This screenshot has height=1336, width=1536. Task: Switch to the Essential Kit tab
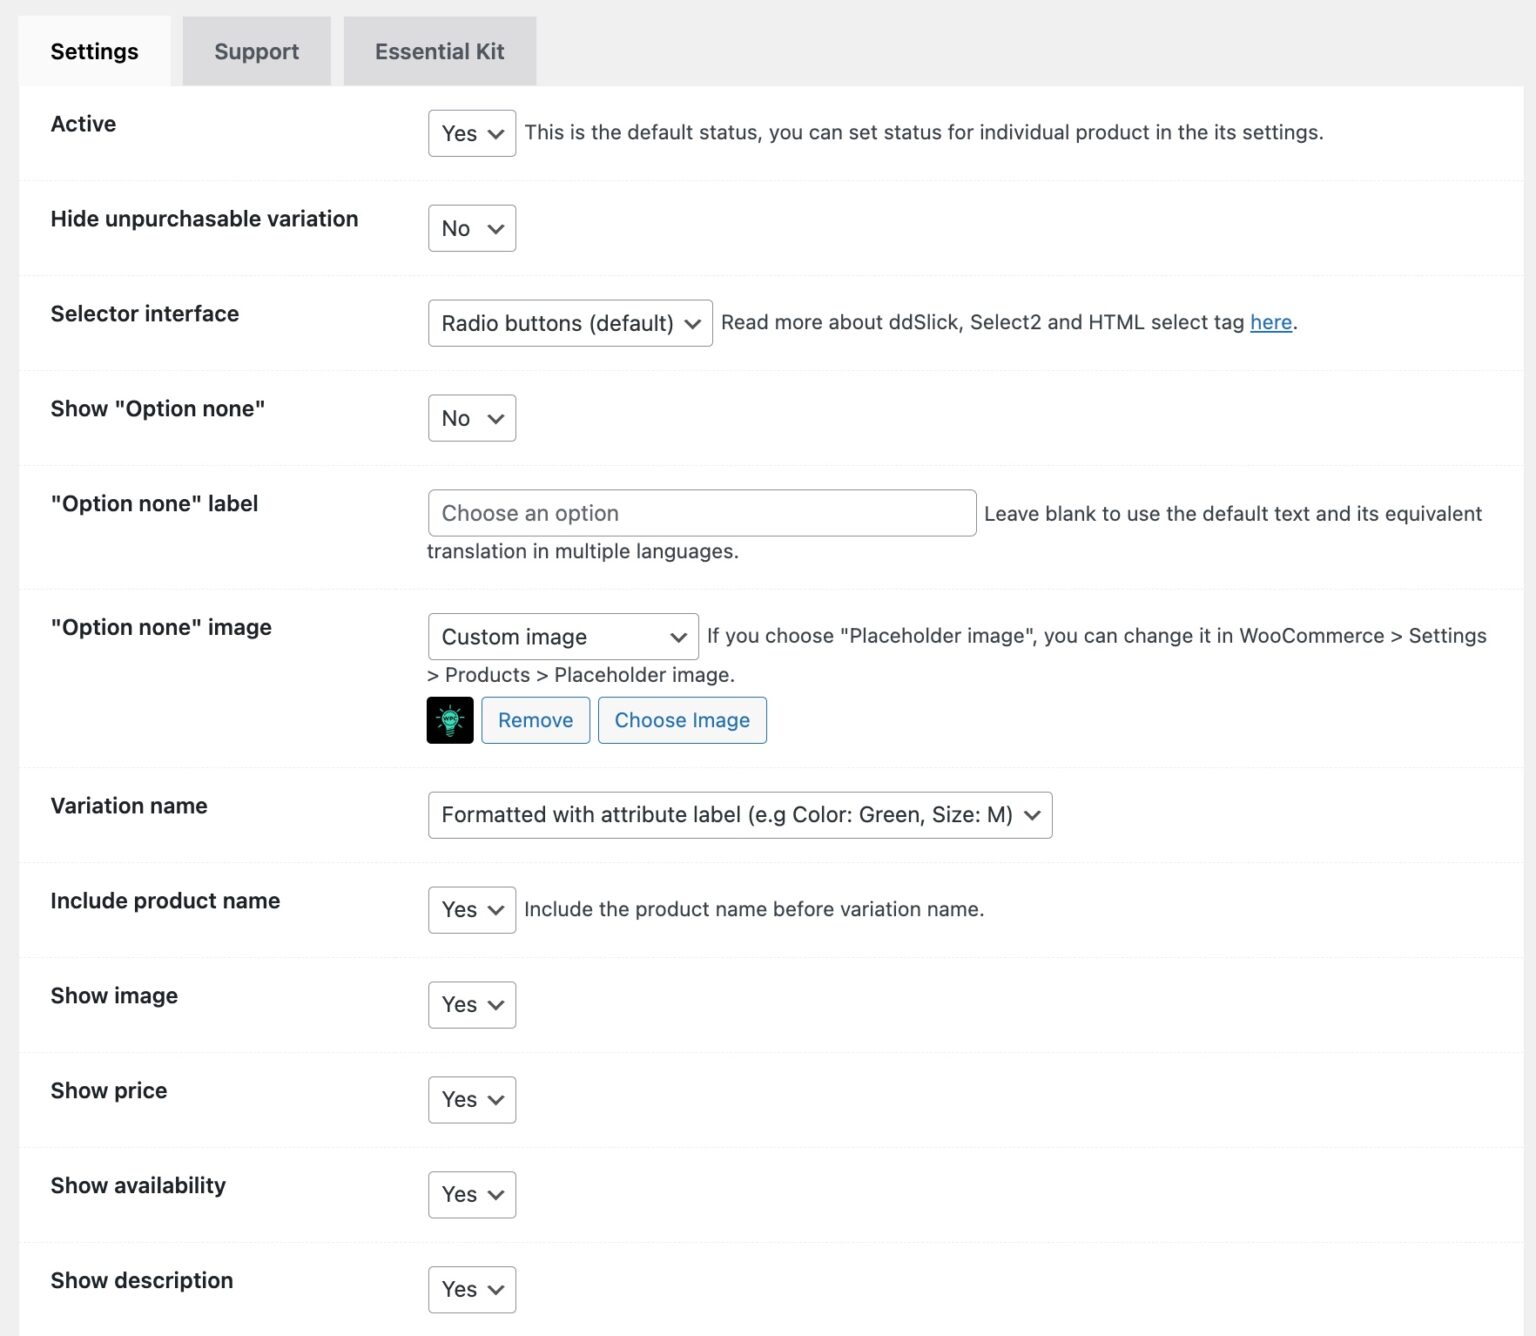coord(440,50)
